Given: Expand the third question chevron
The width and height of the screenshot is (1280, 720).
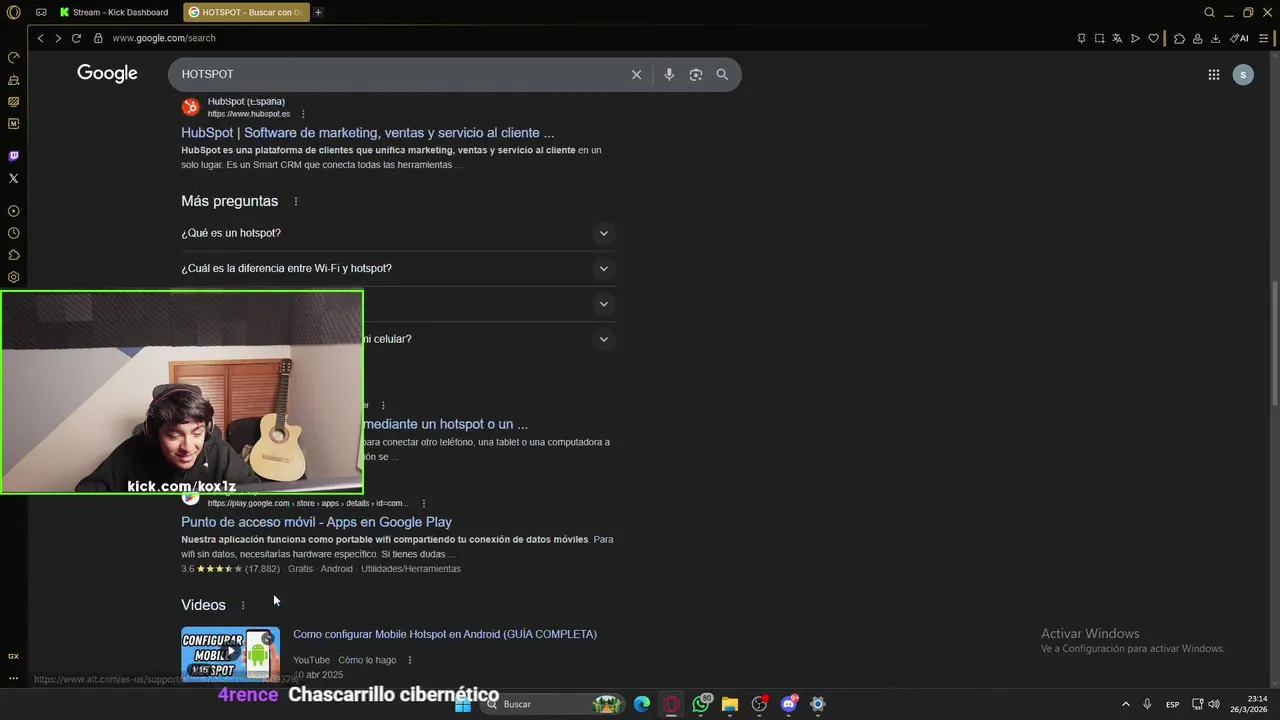Looking at the screenshot, I should point(603,303).
